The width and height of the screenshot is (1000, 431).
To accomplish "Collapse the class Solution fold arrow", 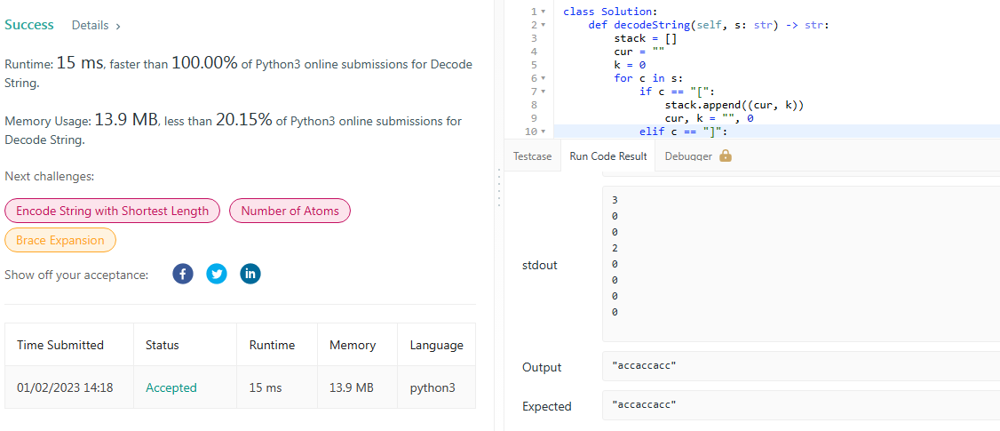I will pyautogui.click(x=543, y=11).
